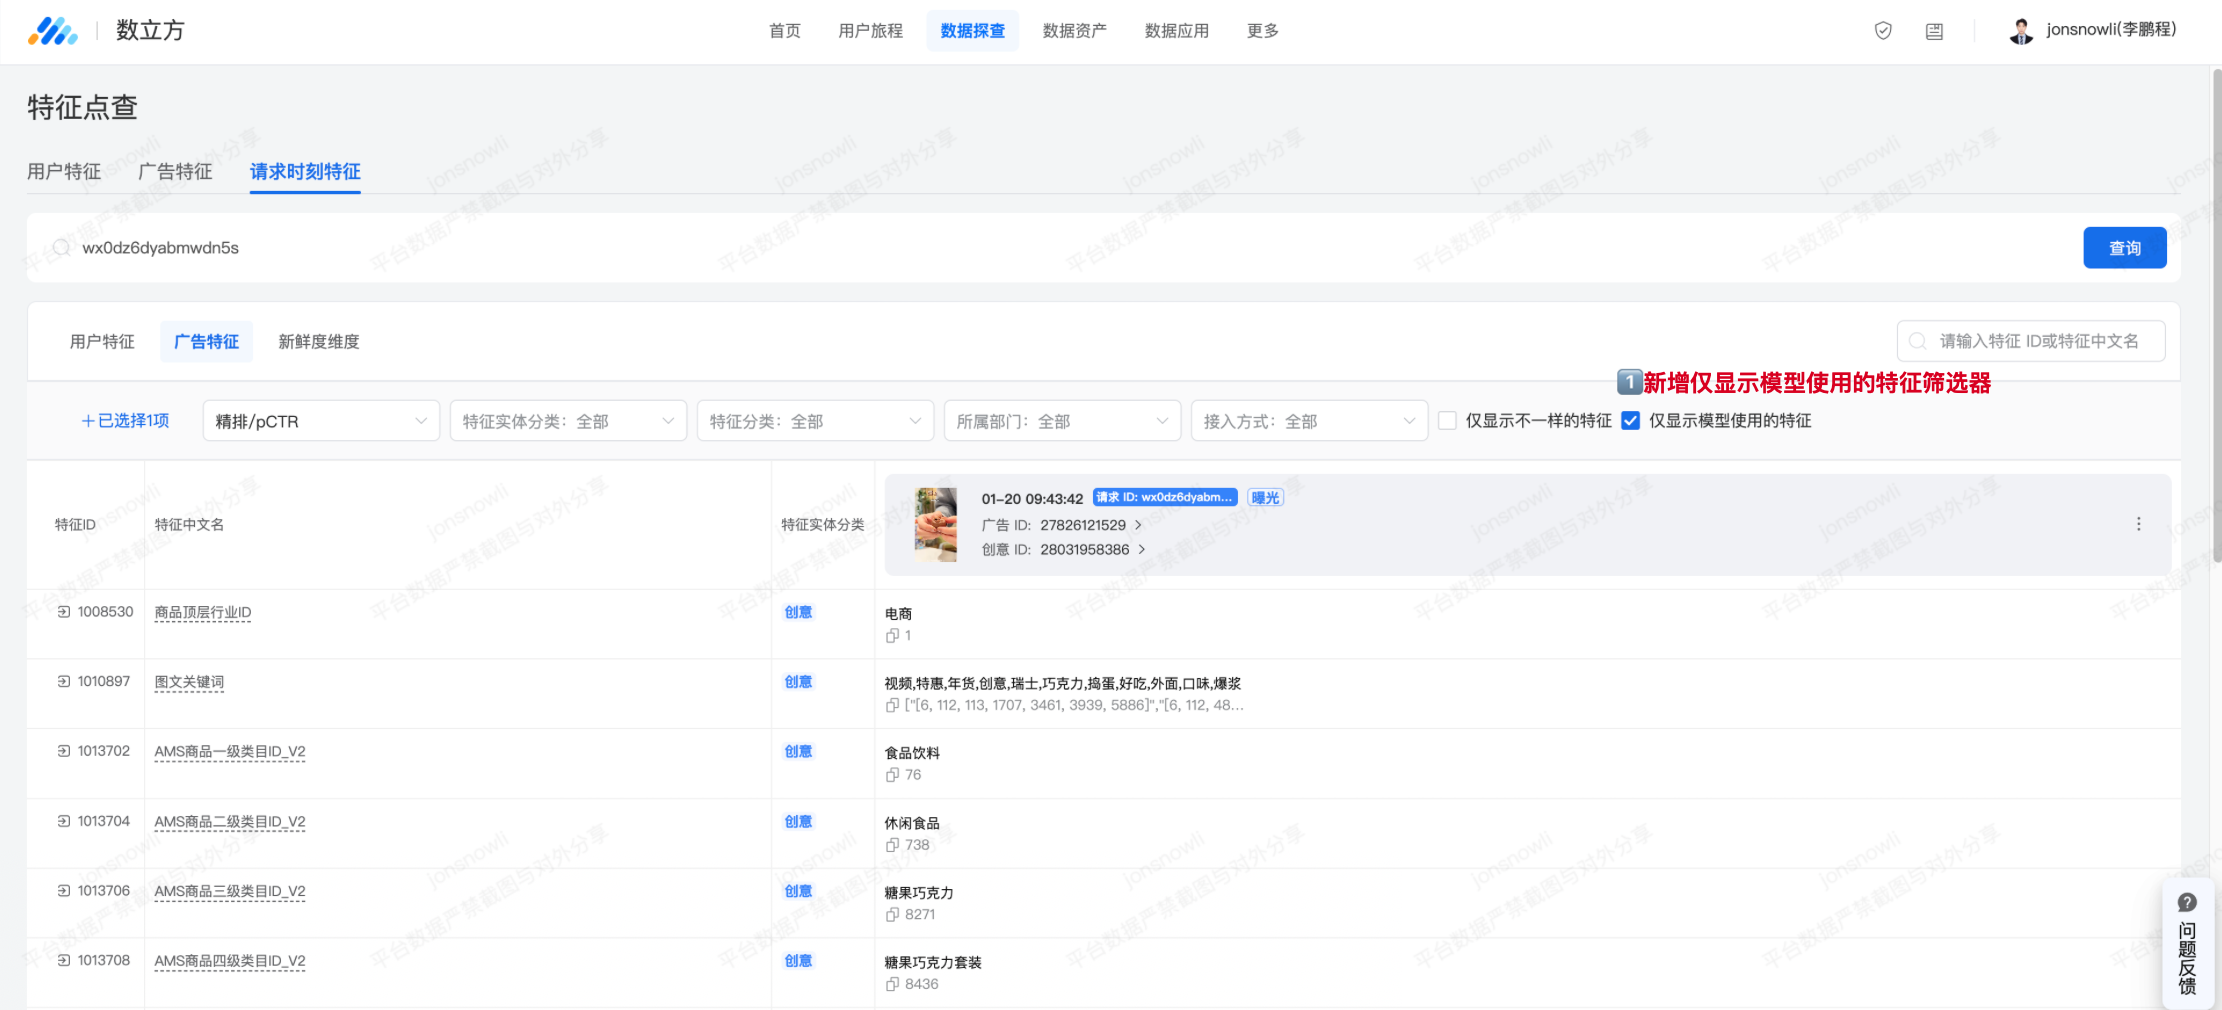
Task: Open the arrow next to 创意 ID 28031958386
Action: (x=1142, y=549)
